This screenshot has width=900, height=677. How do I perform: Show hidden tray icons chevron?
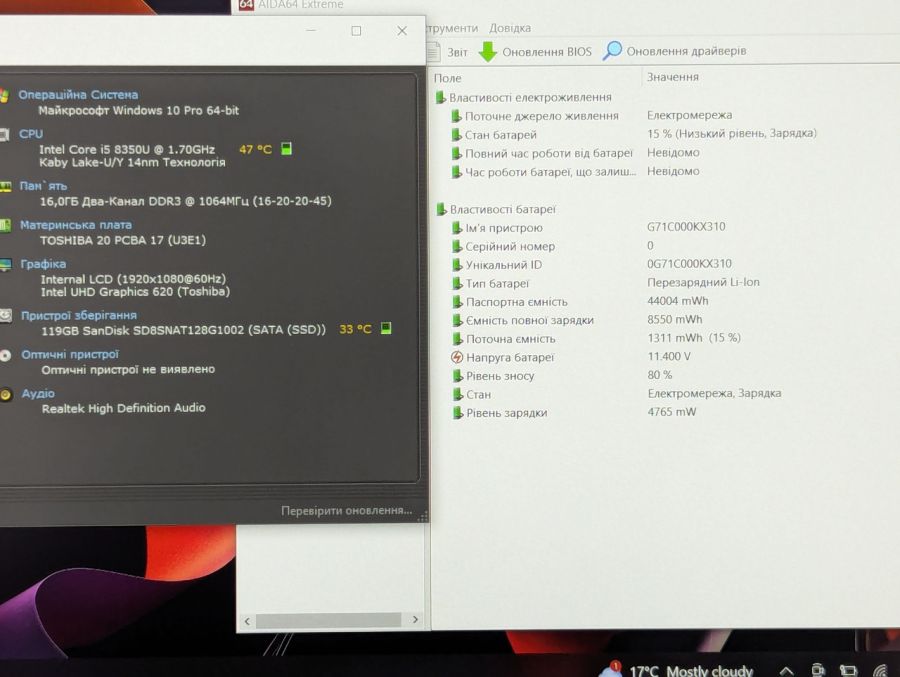[x=786, y=671]
